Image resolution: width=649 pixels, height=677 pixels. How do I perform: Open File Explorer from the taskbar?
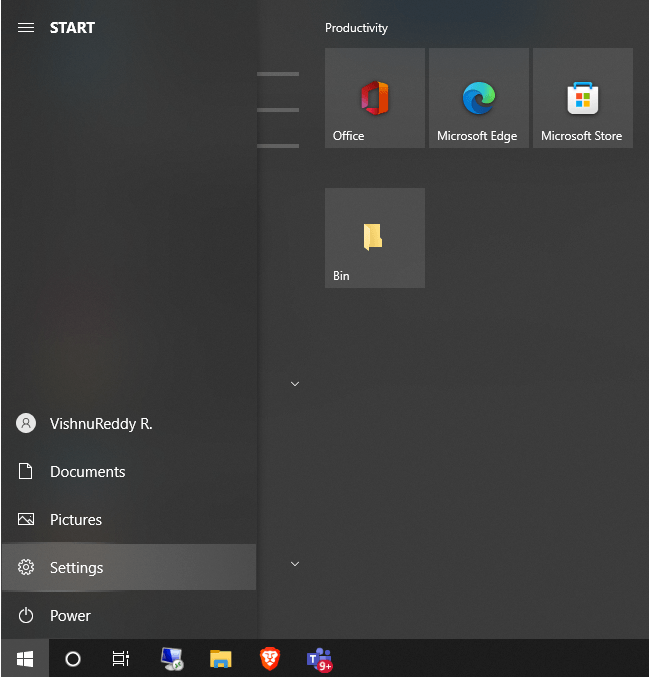tap(221, 659)
